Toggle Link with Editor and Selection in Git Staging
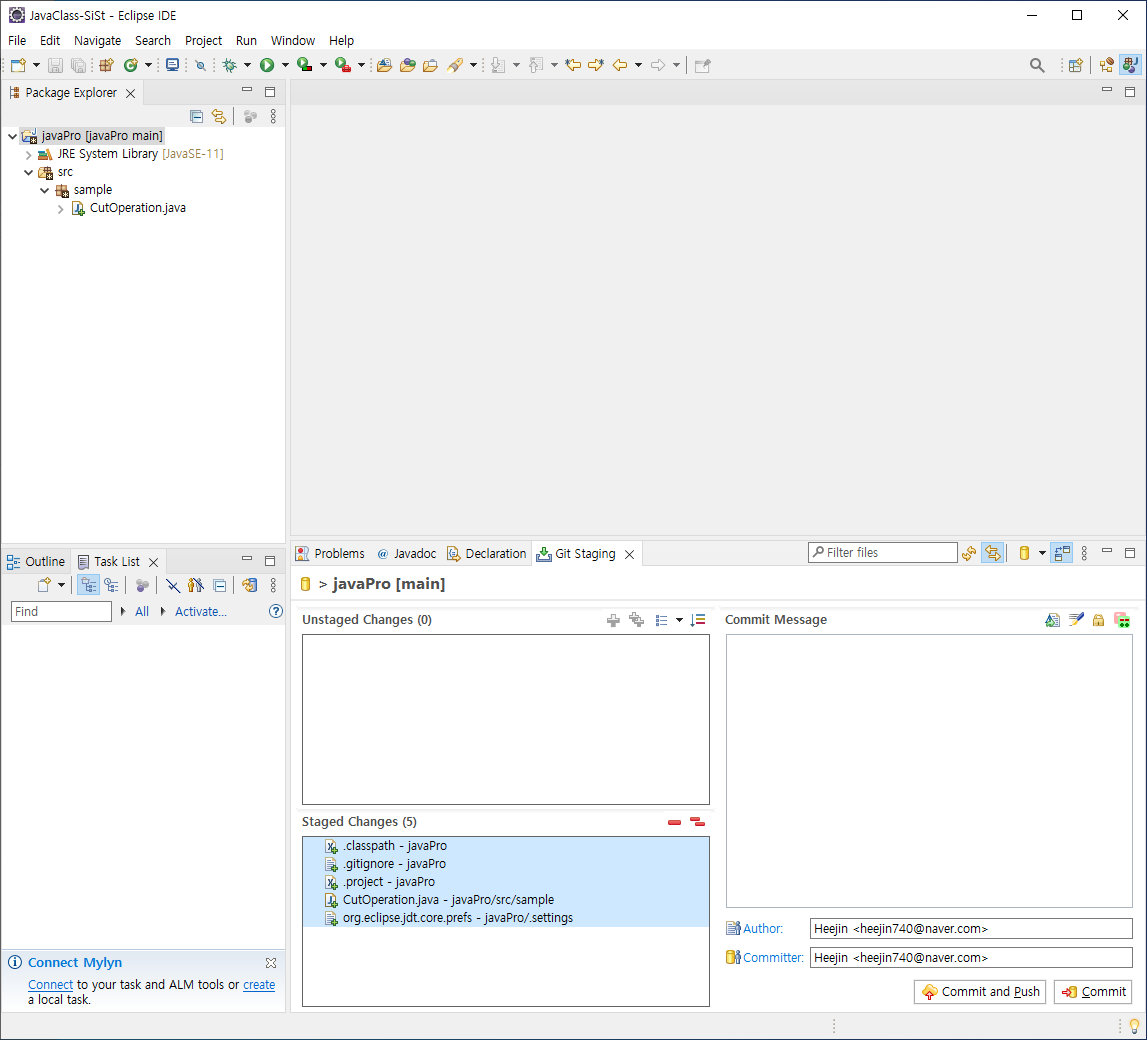 (x=993, y=554)
